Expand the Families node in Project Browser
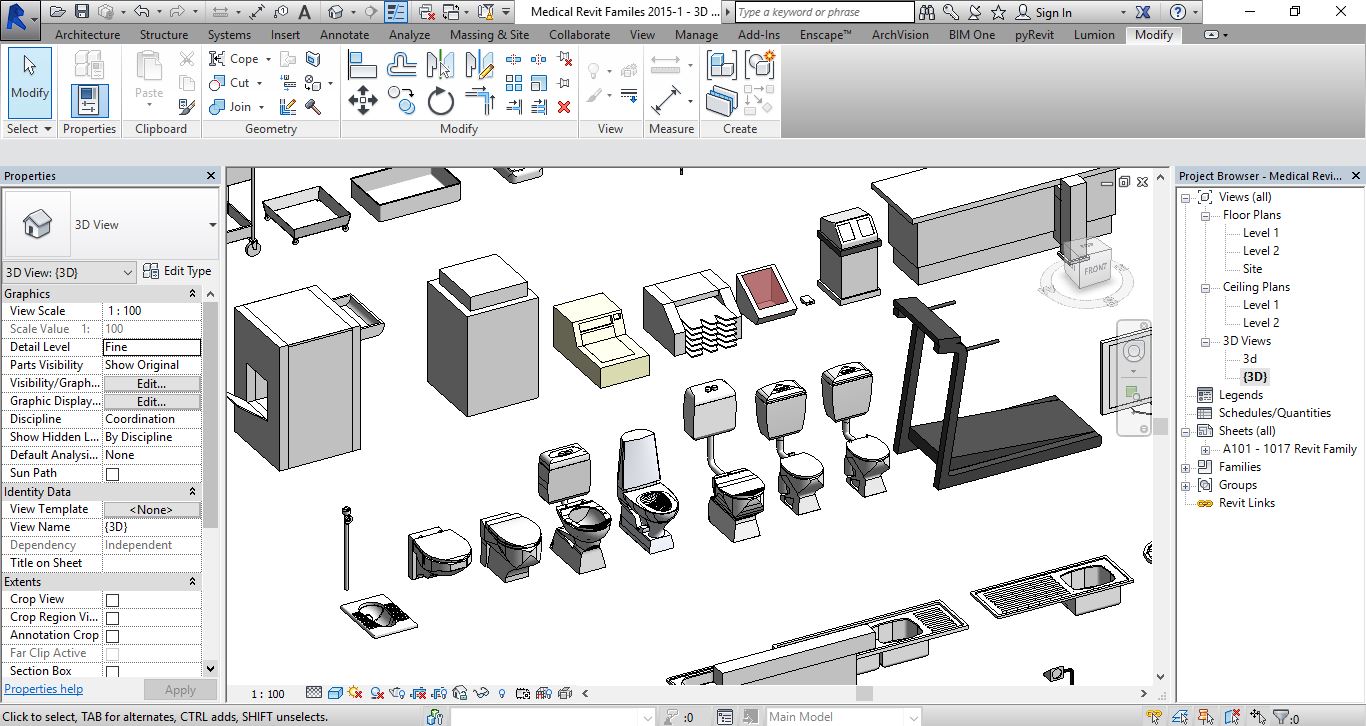The height and width of the screenshot is (726, 1366). pyautogui.click(x=1186, y=467)
